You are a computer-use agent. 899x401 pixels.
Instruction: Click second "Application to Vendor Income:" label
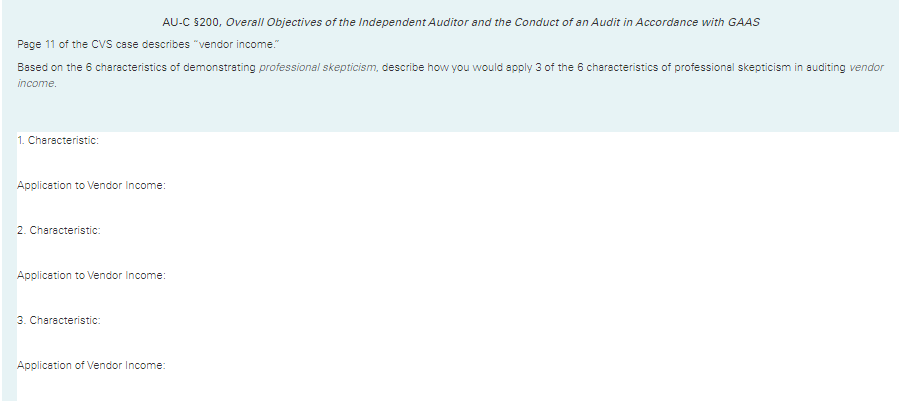[91, 275]
